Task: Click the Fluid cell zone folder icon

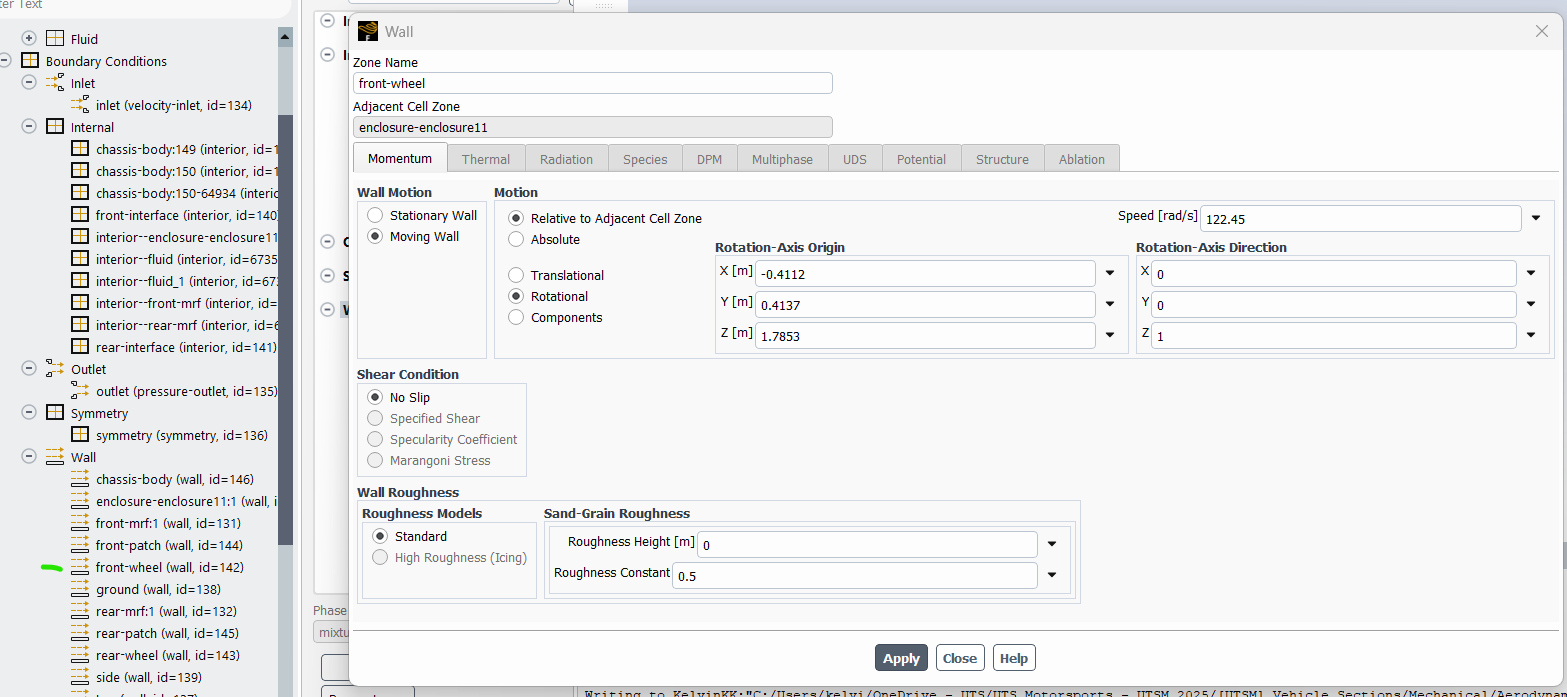Action: tap(55, 39)
